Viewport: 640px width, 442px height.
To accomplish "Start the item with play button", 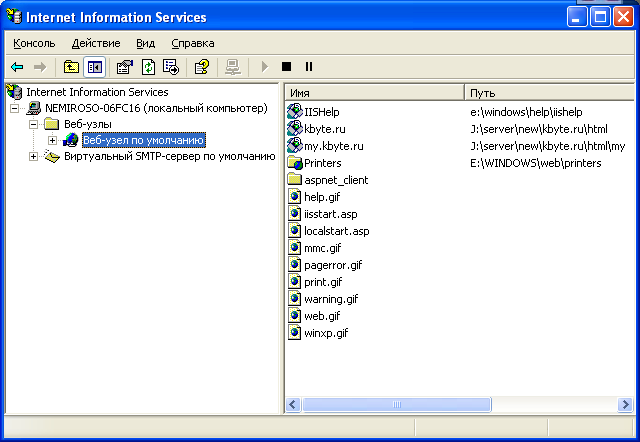I will [264, 67].
